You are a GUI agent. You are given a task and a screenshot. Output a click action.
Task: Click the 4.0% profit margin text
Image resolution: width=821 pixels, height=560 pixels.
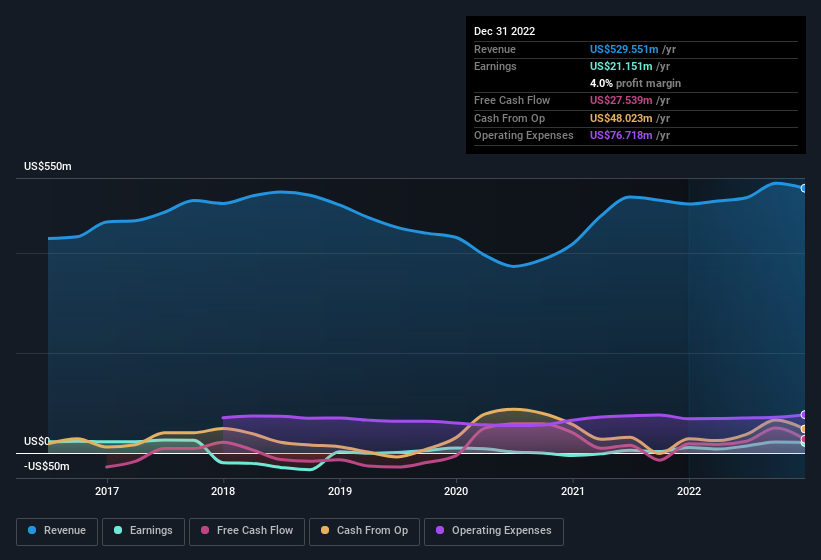click(635, 83)
